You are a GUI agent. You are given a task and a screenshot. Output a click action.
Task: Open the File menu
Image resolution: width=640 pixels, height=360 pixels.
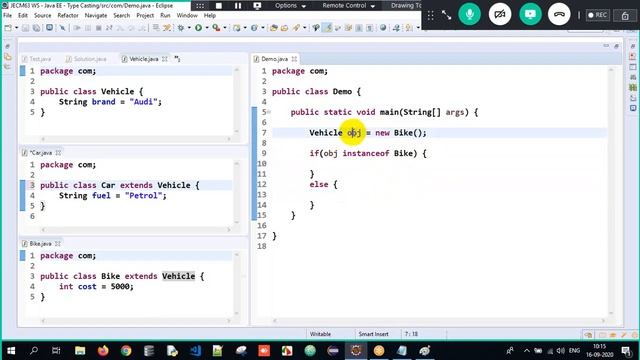(7, 16)
